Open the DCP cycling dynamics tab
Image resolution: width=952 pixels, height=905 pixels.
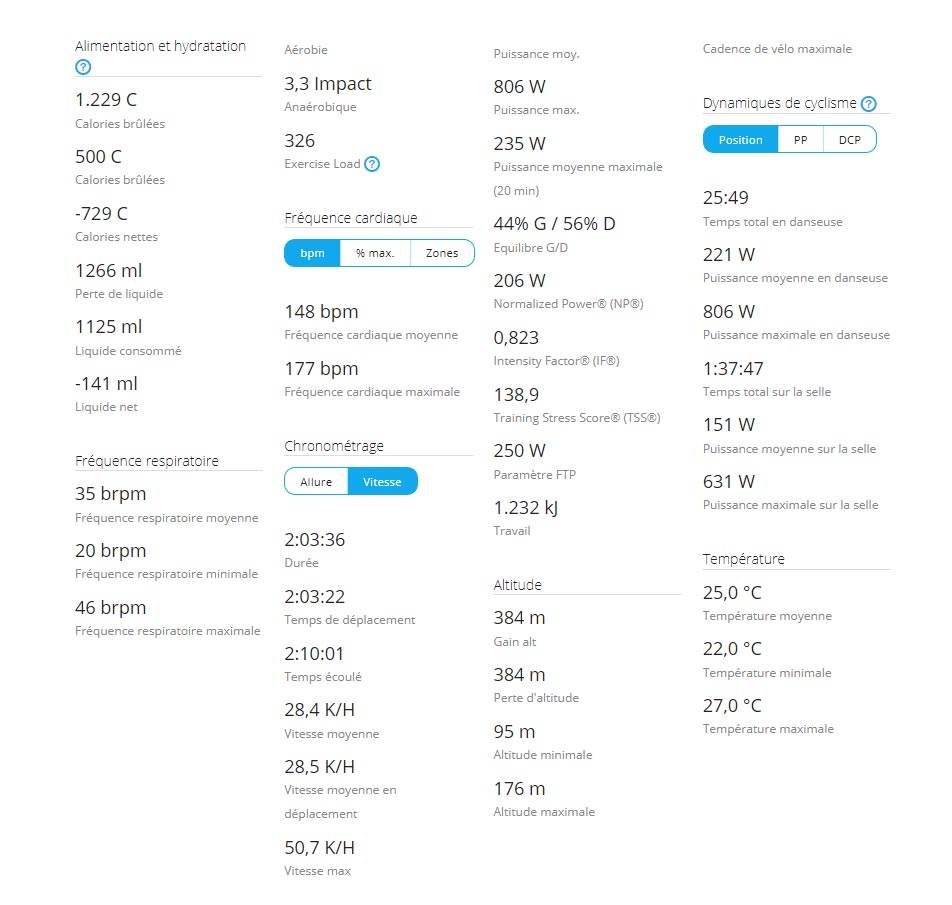(850, 140)
